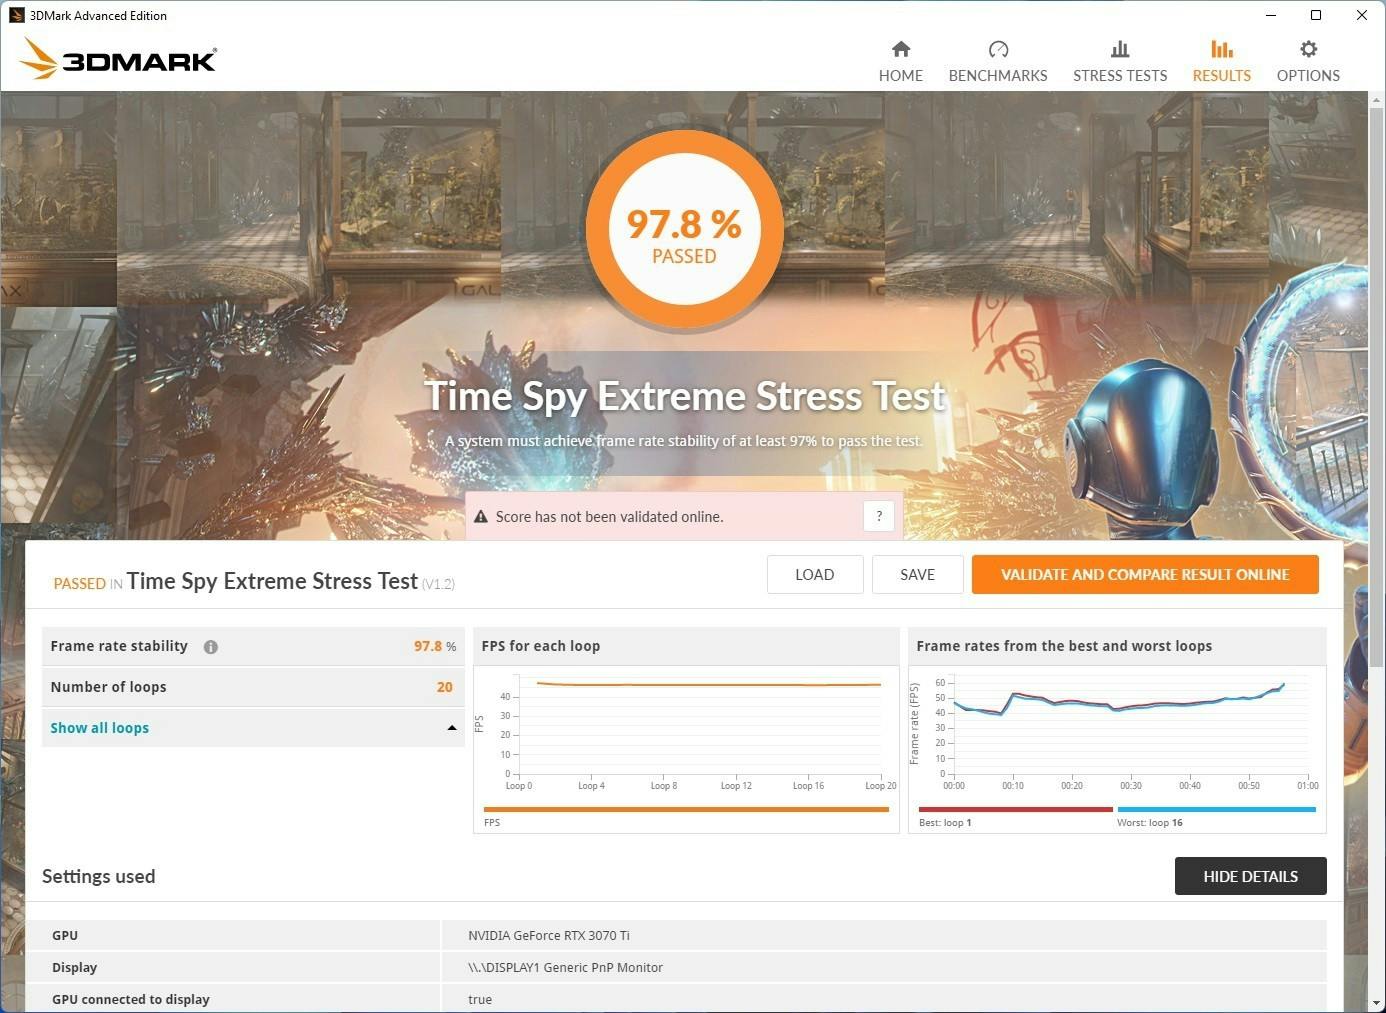Click the question mark help button
1386x1013 pixels.
pos(879,516)
